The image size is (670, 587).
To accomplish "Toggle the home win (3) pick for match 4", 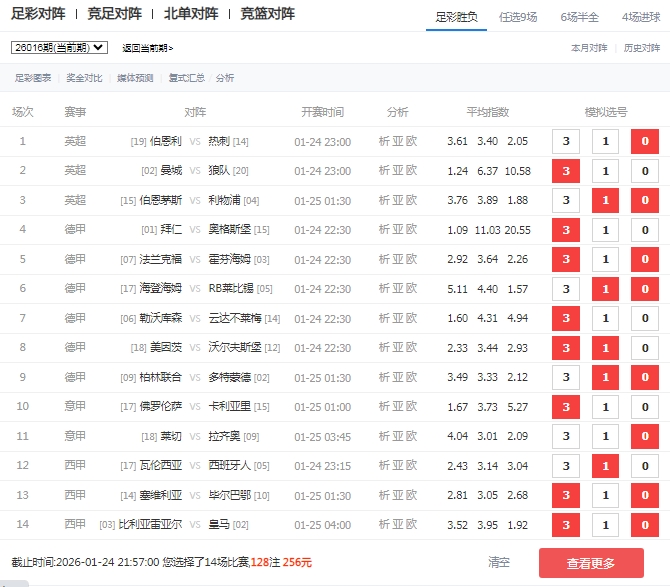I will pyautogui.click(x=566, y=230).
